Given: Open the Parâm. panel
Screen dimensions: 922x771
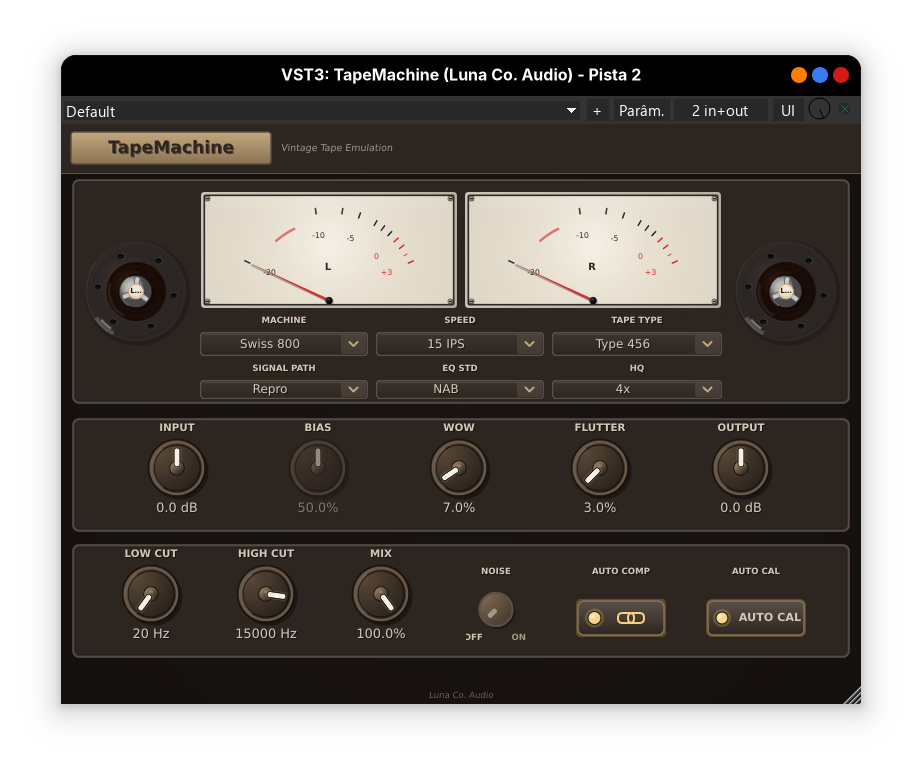Looking at the screenshot, I should point(642,110).
